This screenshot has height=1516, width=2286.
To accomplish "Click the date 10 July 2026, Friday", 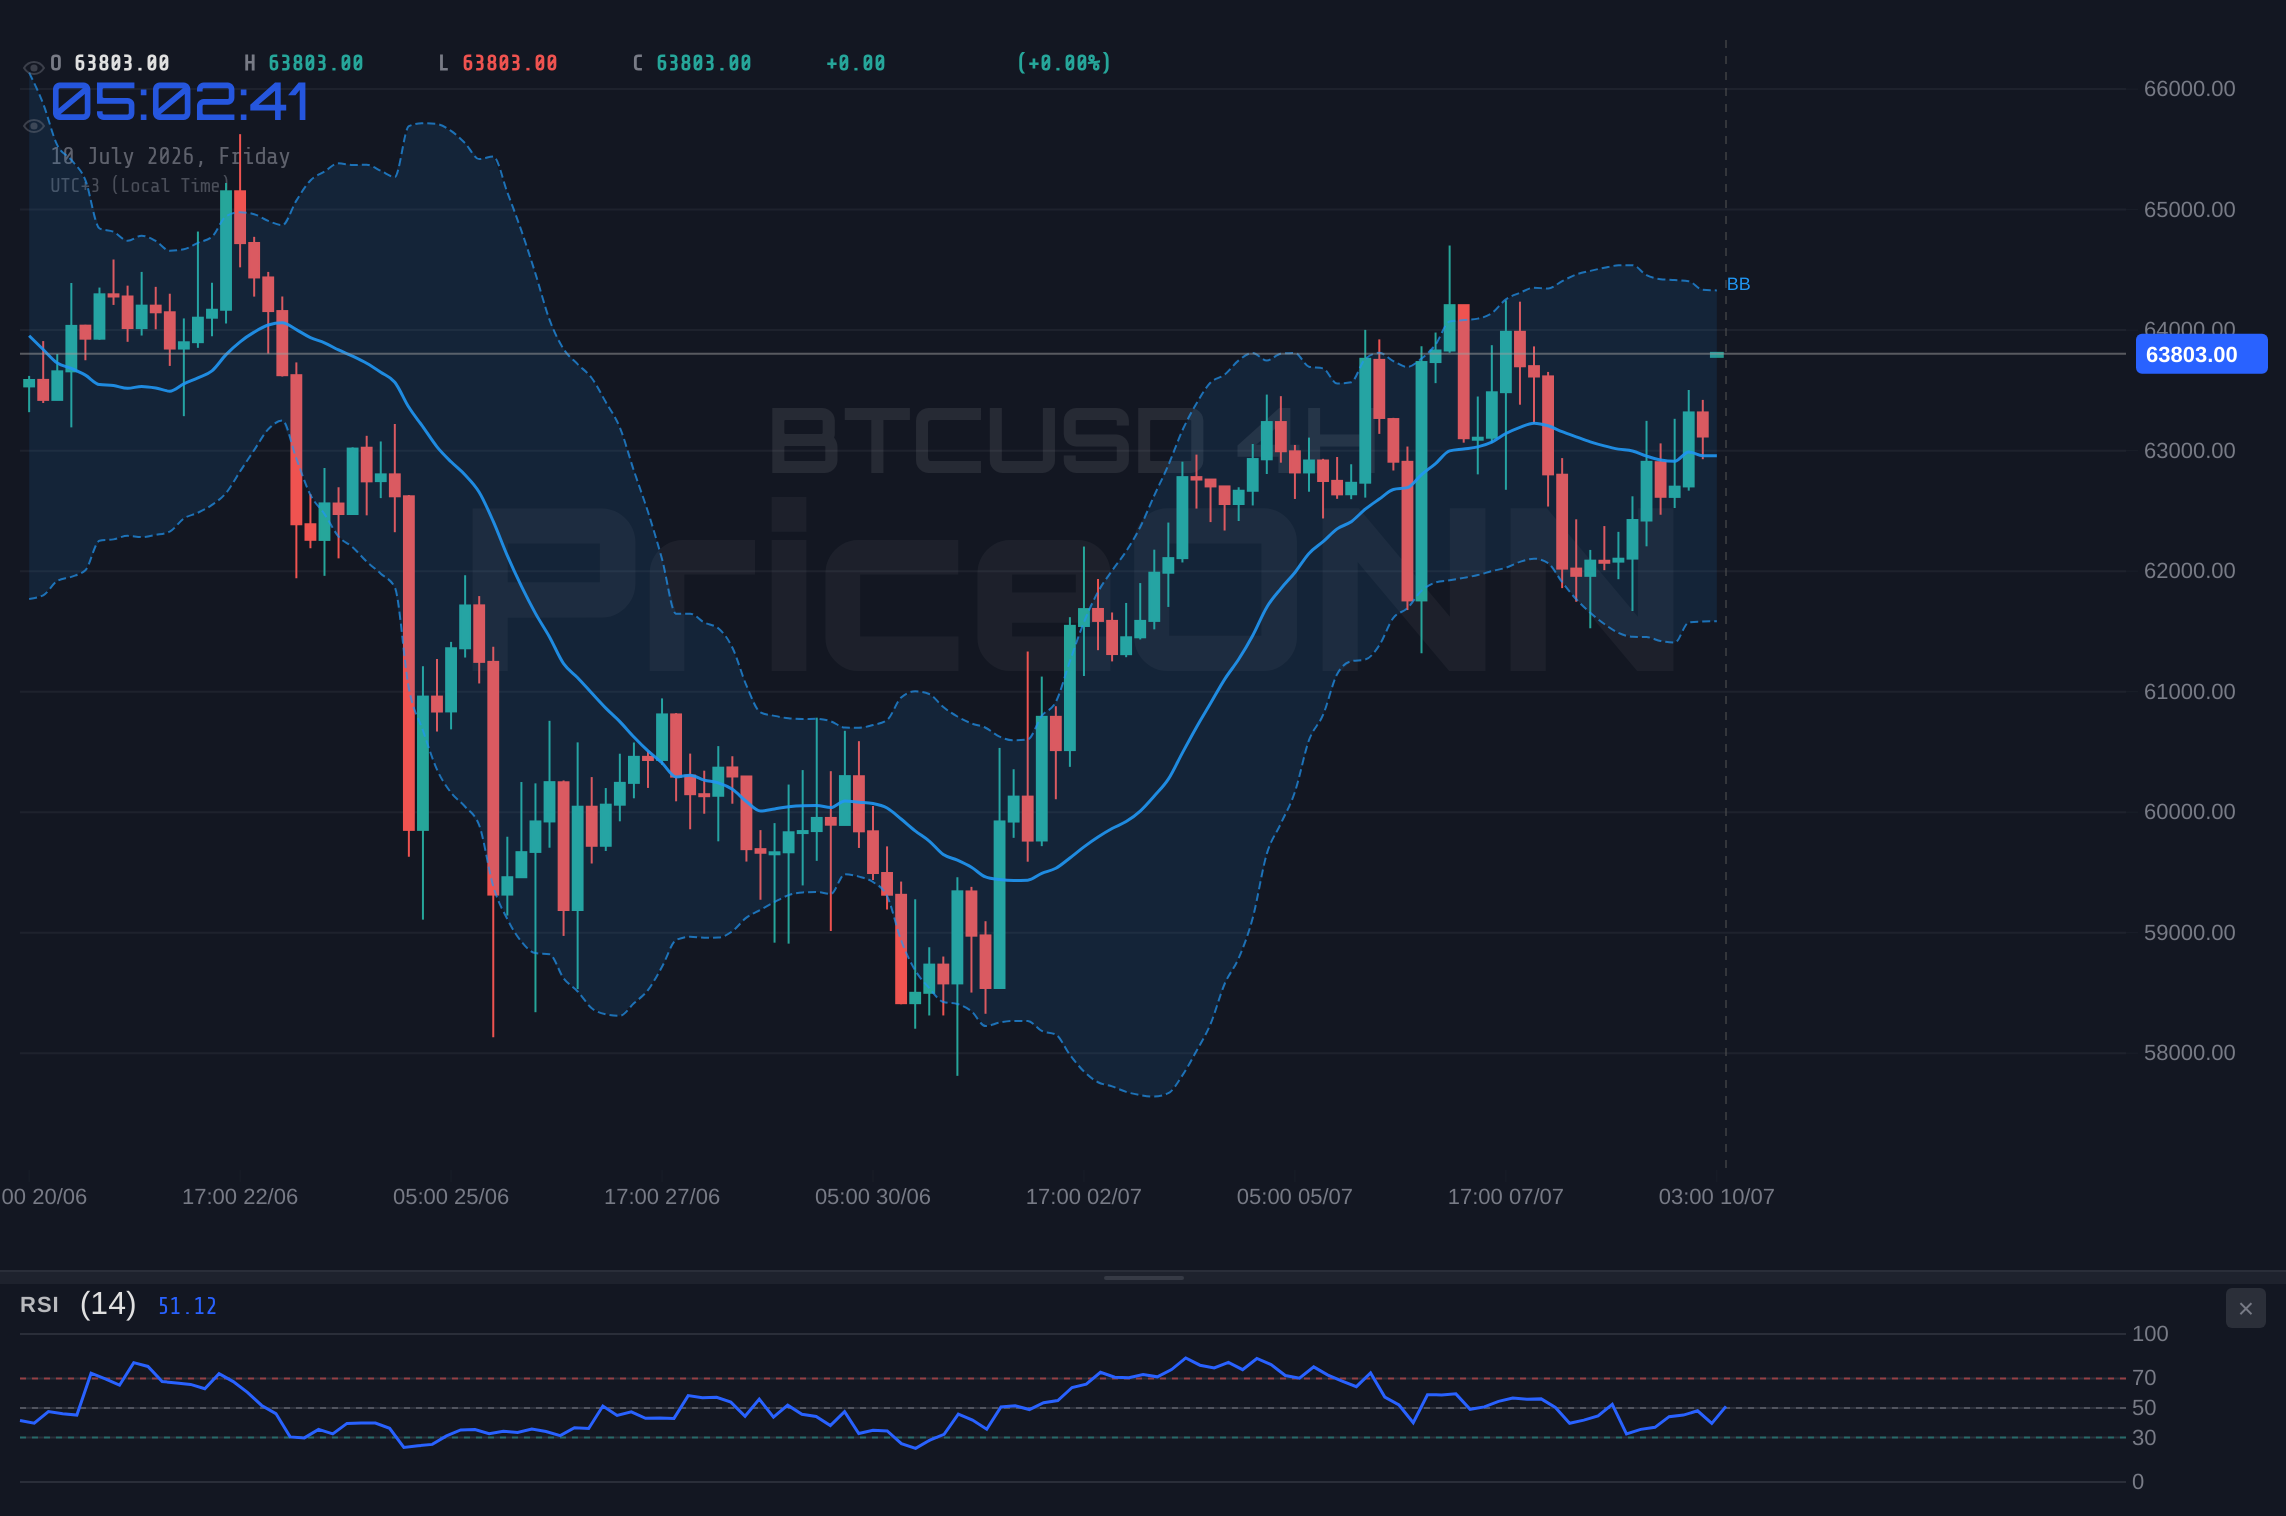I will [170, 156].
